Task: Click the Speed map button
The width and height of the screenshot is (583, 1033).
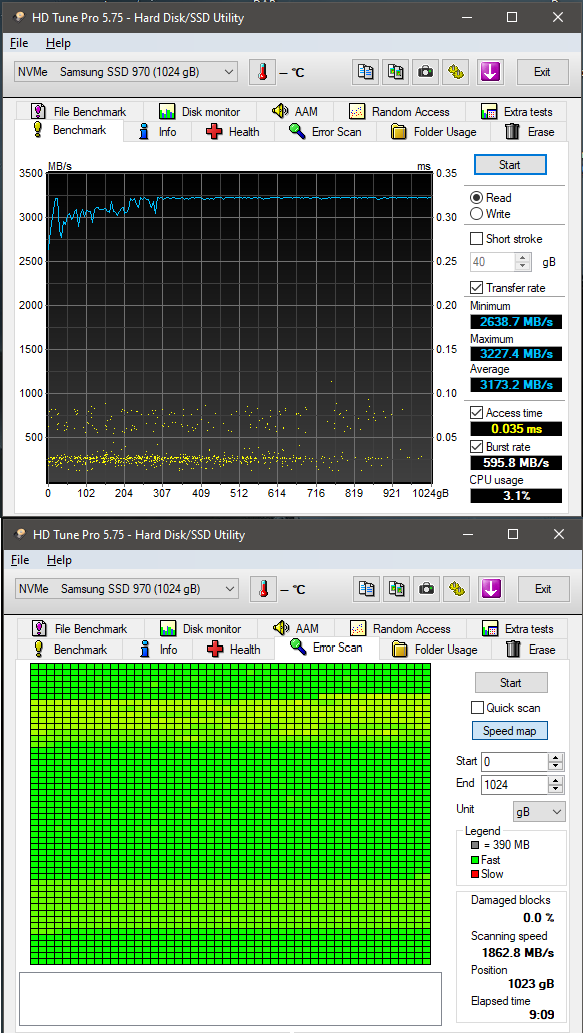Action: [x=509, y=731]
